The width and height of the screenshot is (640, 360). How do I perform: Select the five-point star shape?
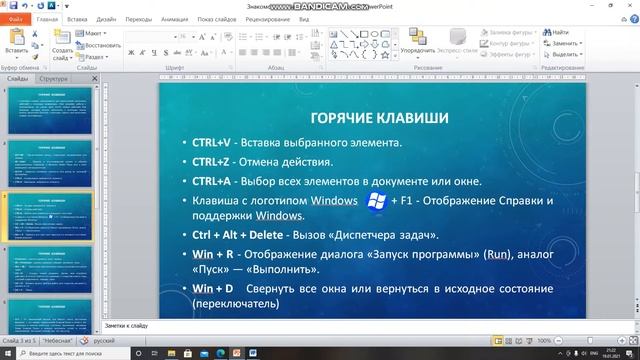385,55
